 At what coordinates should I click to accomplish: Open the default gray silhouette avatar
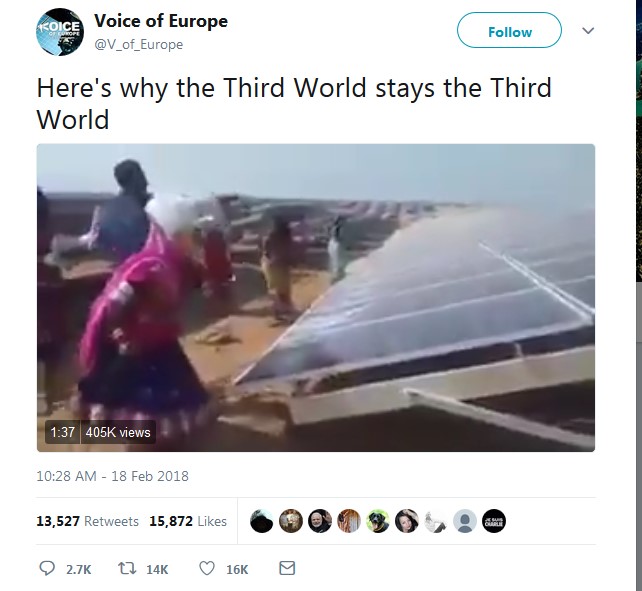pos(465,521)
